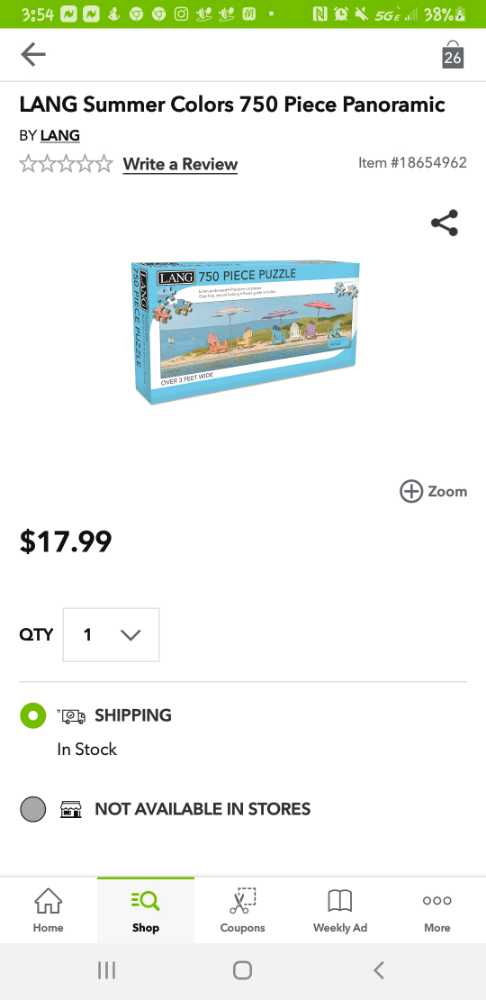Open the More menu tab

(437, 910)
